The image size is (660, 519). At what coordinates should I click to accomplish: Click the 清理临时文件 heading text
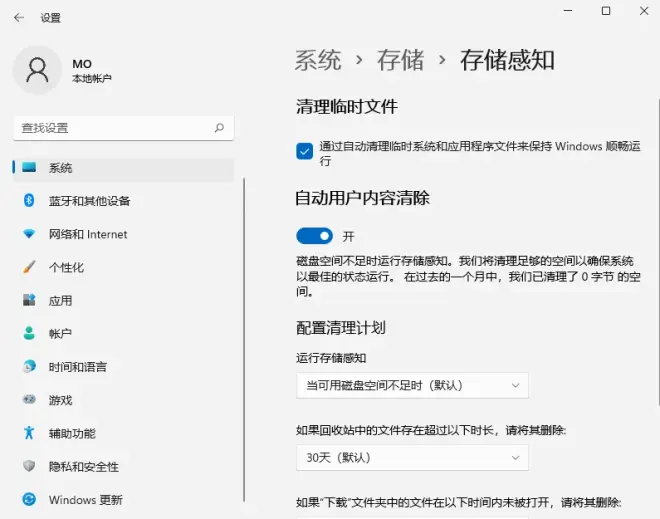coord(346,106)
